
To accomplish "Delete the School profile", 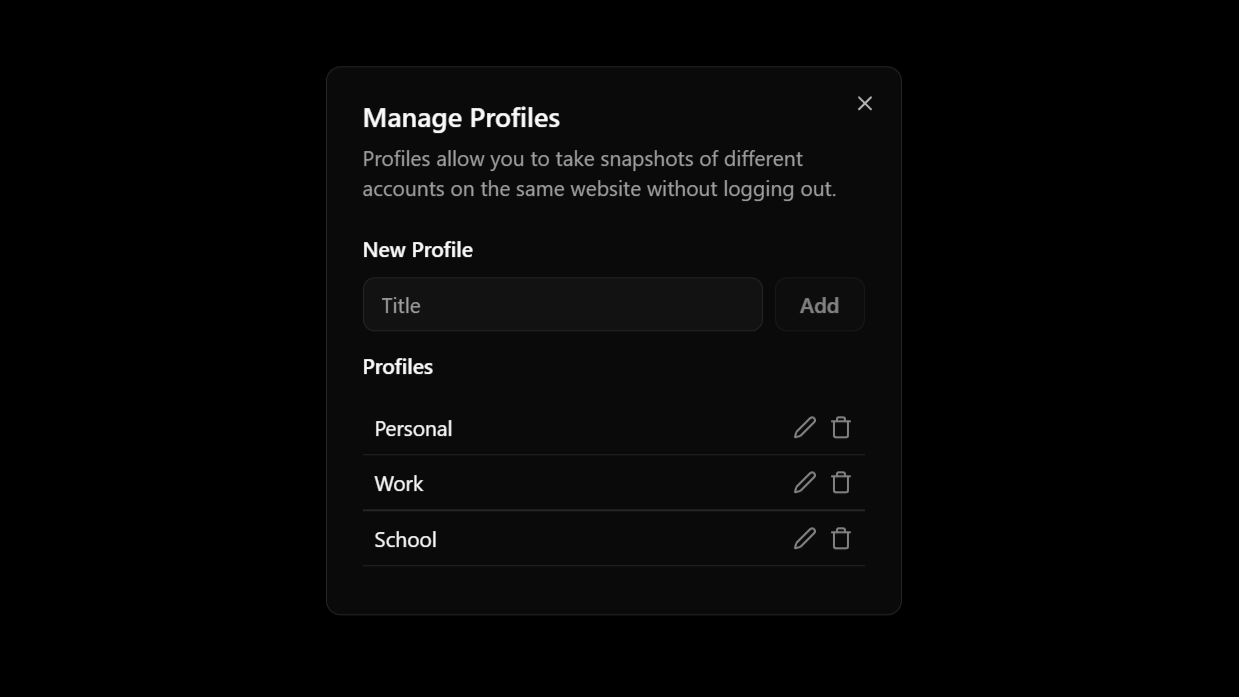I will 841,539.
